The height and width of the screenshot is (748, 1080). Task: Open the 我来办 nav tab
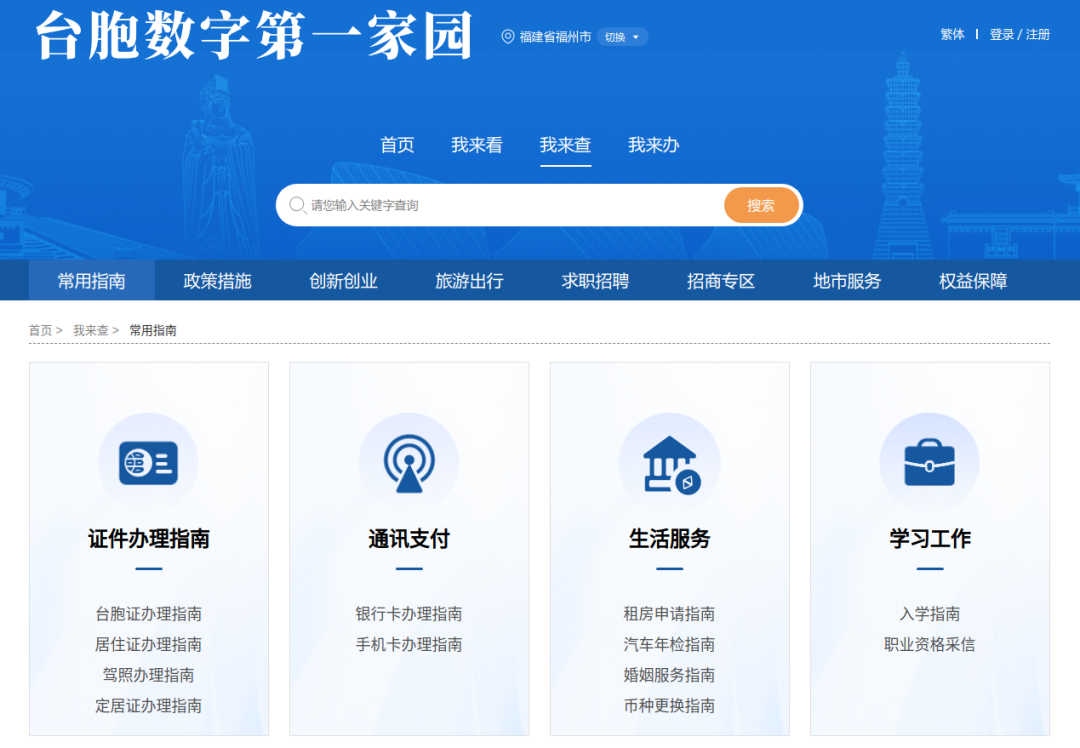click(654, 145)
